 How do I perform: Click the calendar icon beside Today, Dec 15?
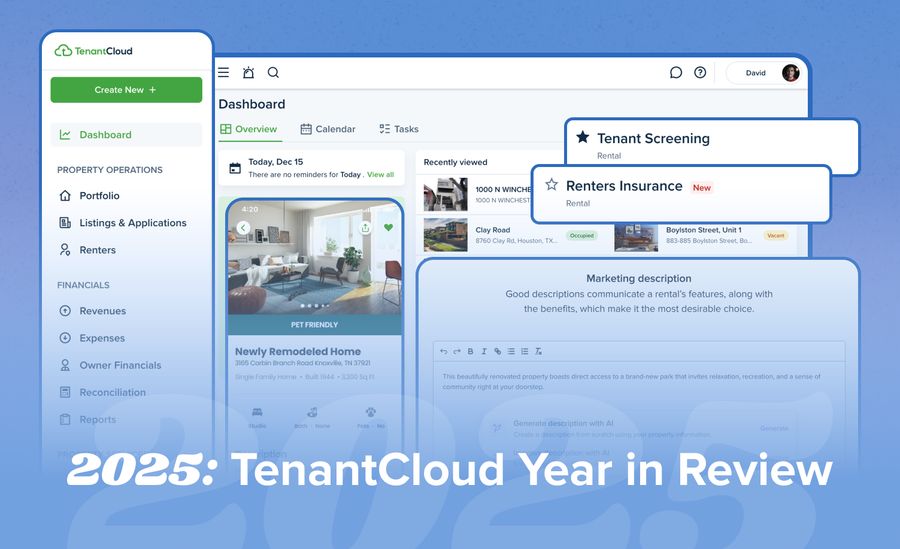235,168
